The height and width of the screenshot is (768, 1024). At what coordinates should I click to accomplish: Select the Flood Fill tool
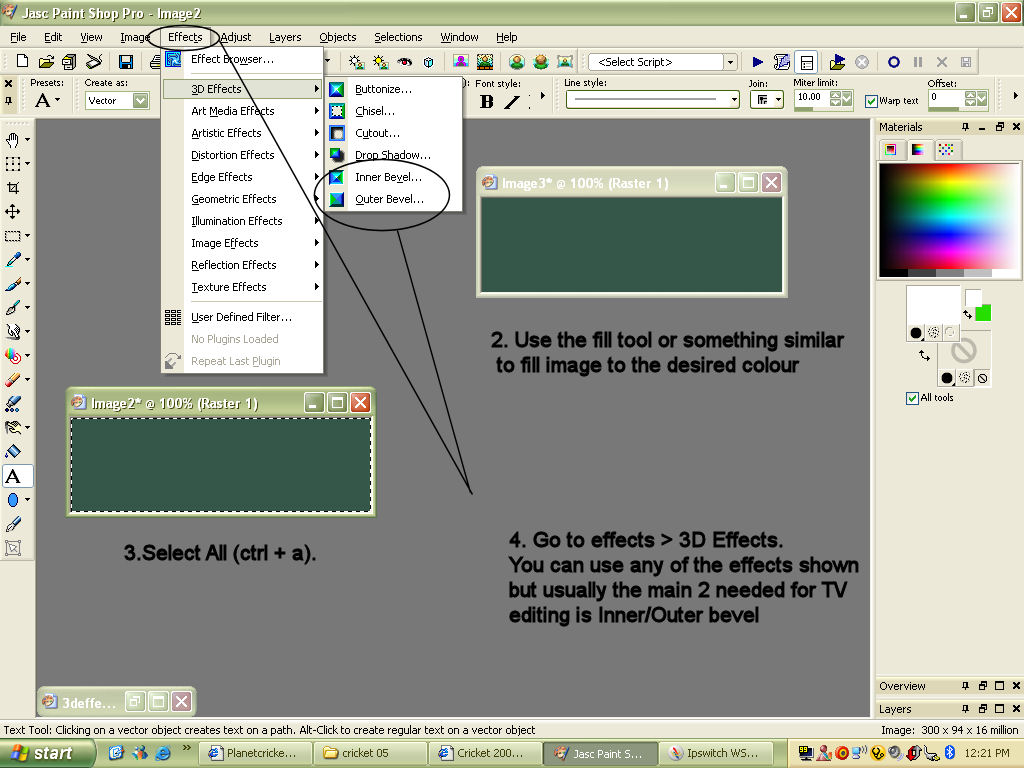pos(13,451)
